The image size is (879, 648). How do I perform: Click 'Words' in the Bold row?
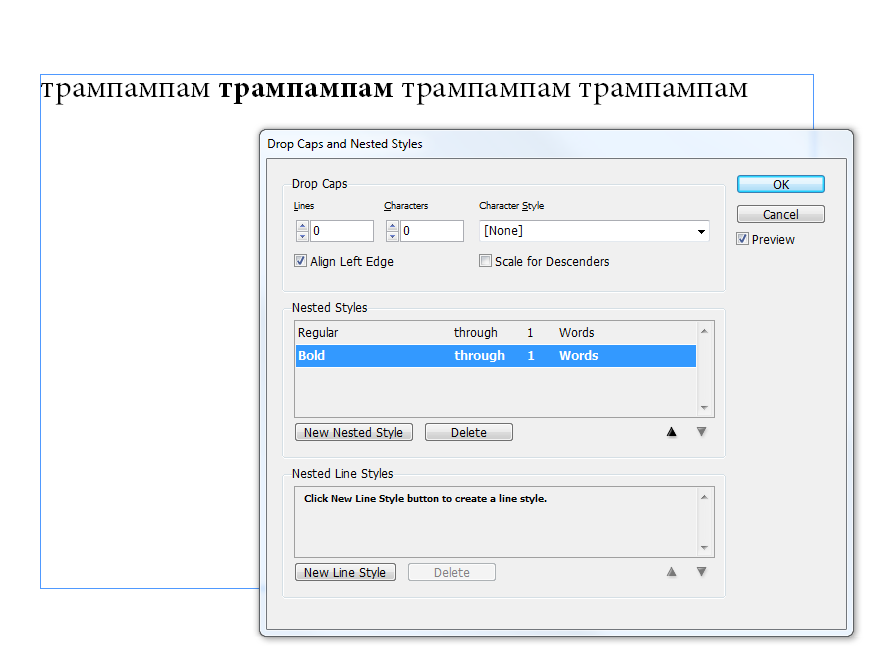pos(579,356)
